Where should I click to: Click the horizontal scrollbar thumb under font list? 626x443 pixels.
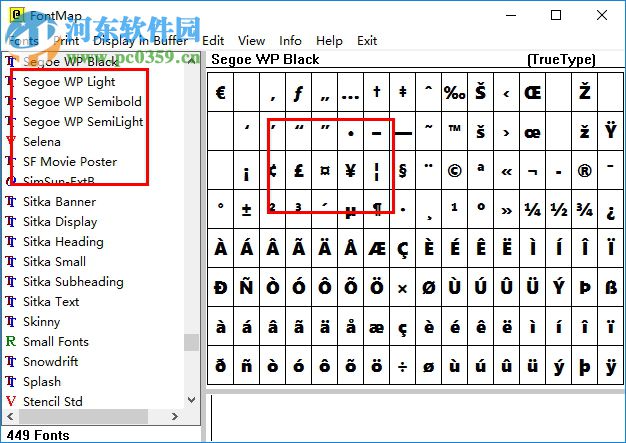[x=83, y=416]
